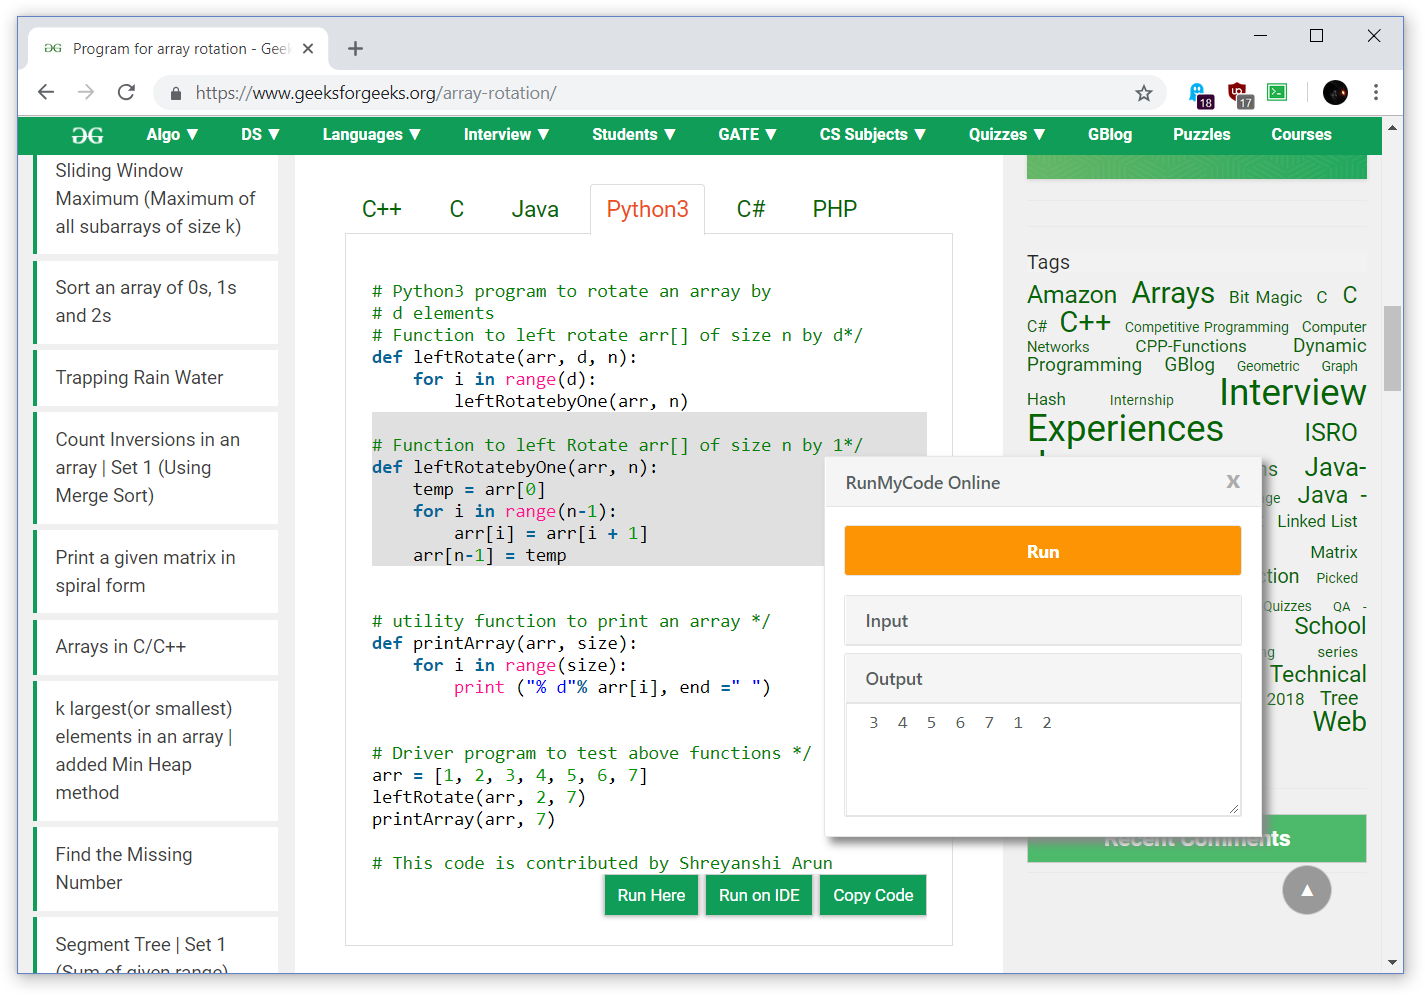
Task: Expand the CS Subjects dropdown menu
Action: click(x=873, y=135)
